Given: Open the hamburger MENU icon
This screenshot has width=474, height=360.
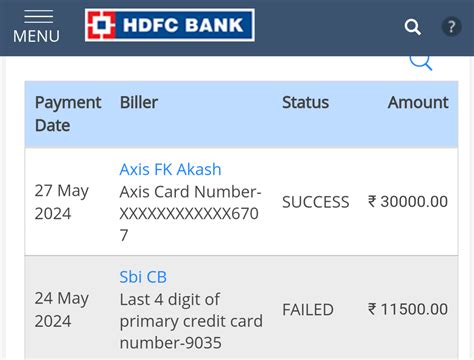Looking at the screenshot, I should 38,17.
